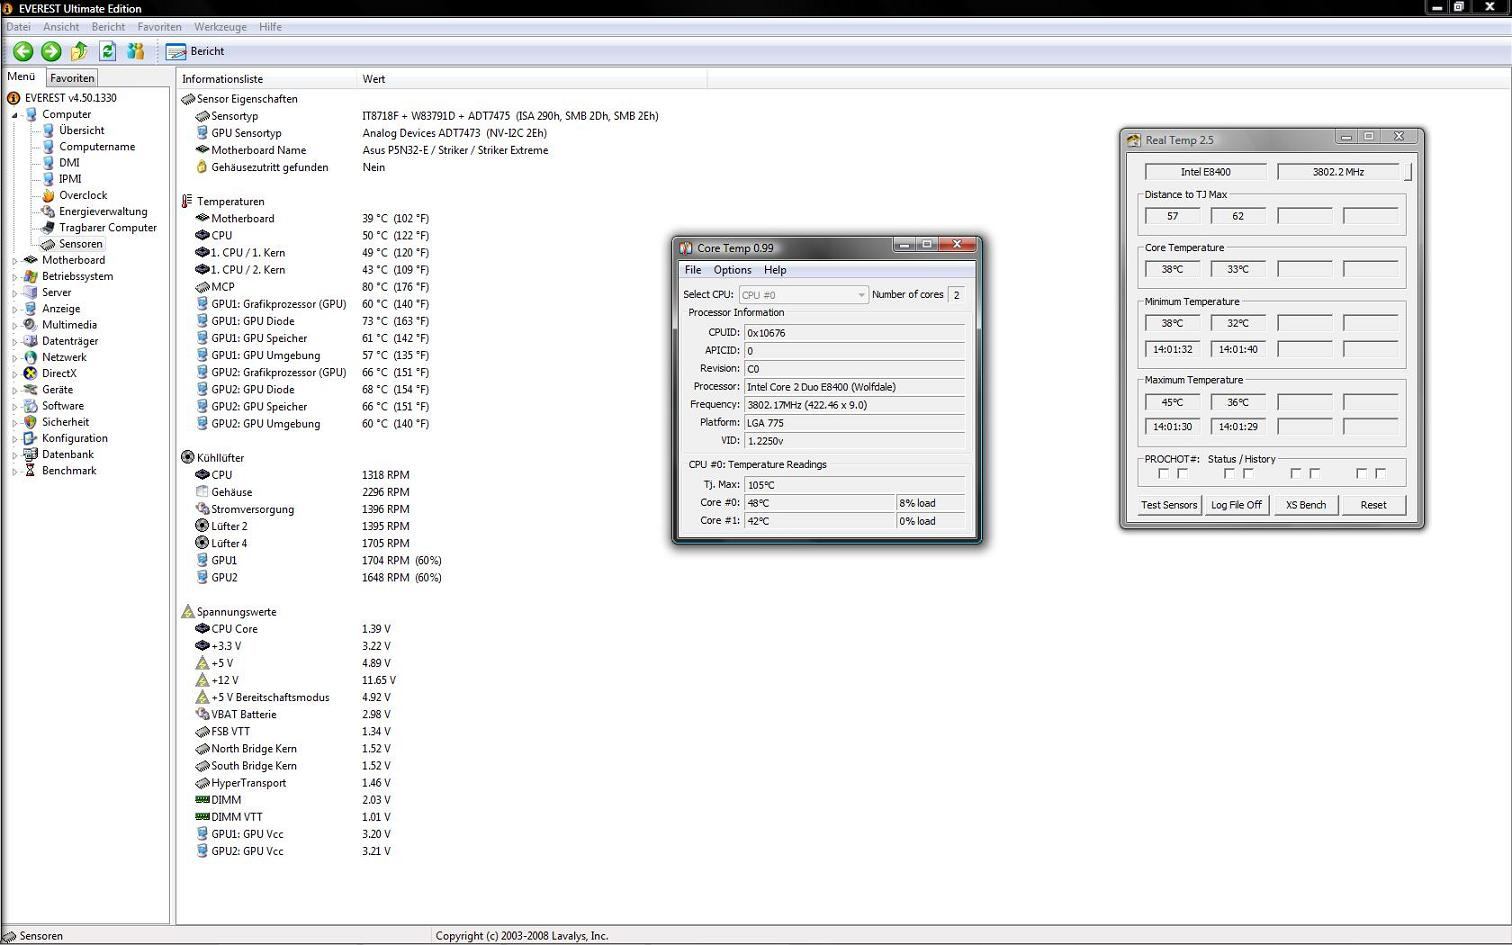Expand the Konfiguration tree node
Screen dimensions: 1512x945
pyautogui.click(x=15, y=438)
